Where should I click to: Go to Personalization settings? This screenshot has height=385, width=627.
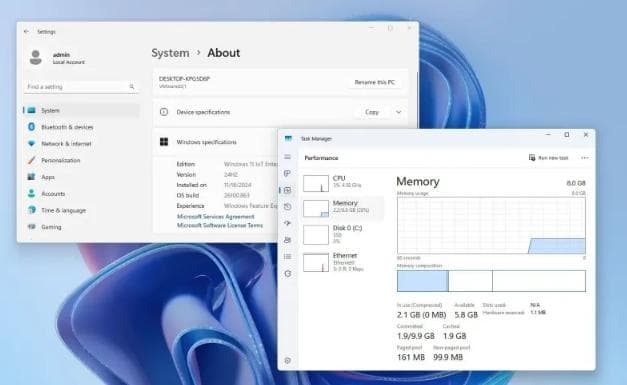click(x=81, y=160)
